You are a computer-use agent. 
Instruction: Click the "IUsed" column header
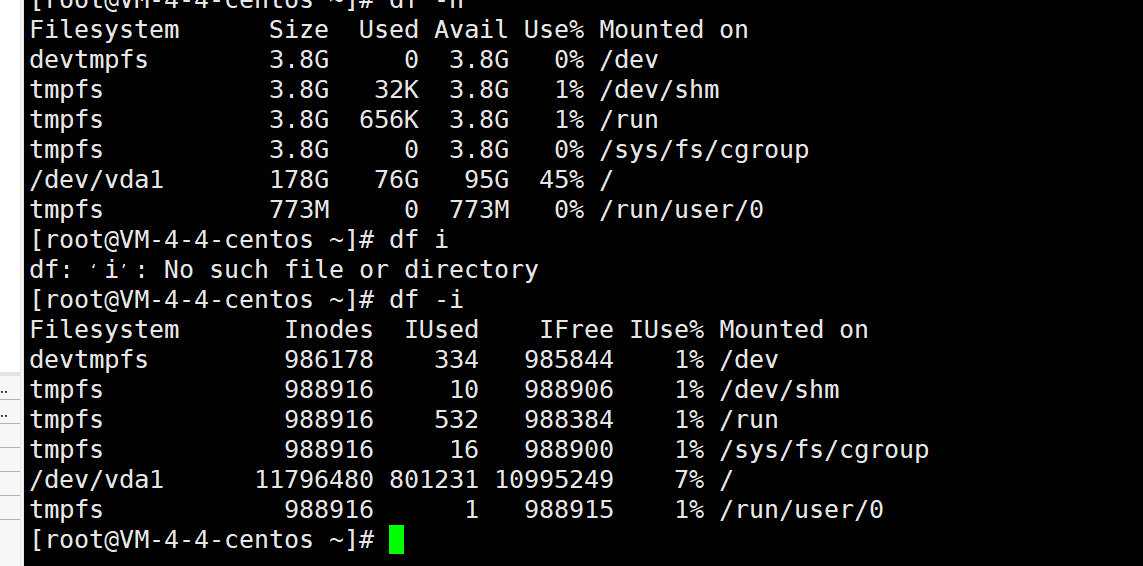tap(441, 330)
